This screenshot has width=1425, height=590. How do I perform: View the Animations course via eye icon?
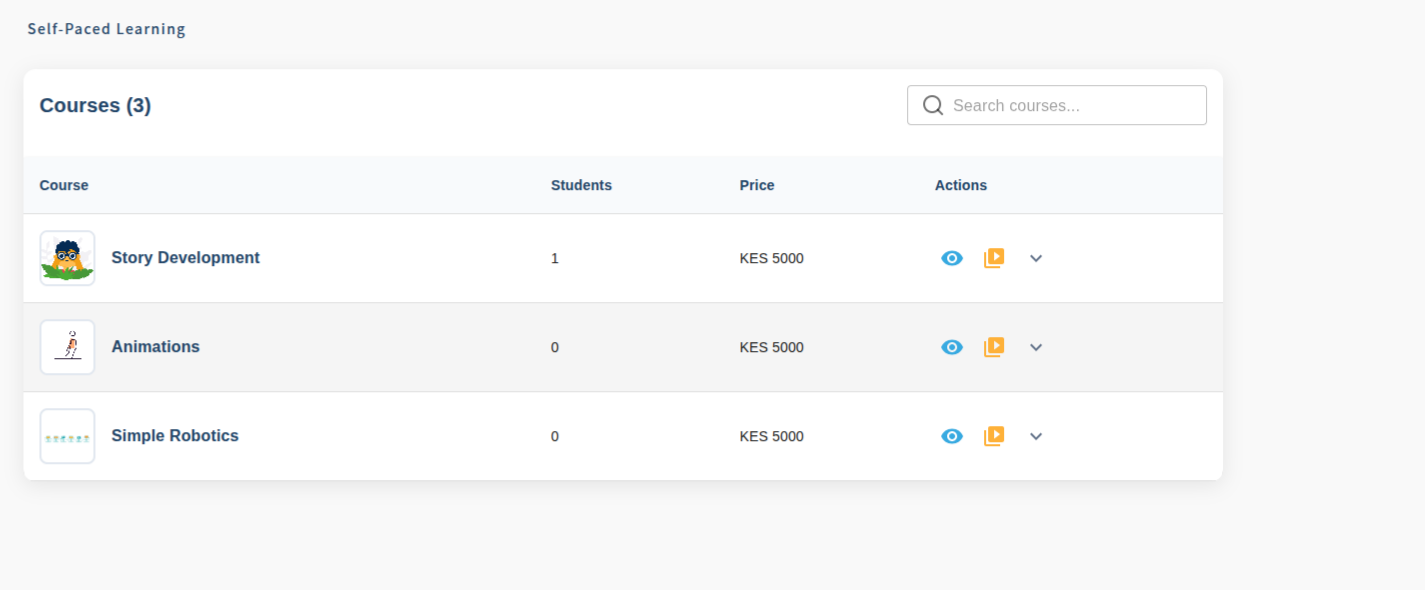(x=952, y=347)
